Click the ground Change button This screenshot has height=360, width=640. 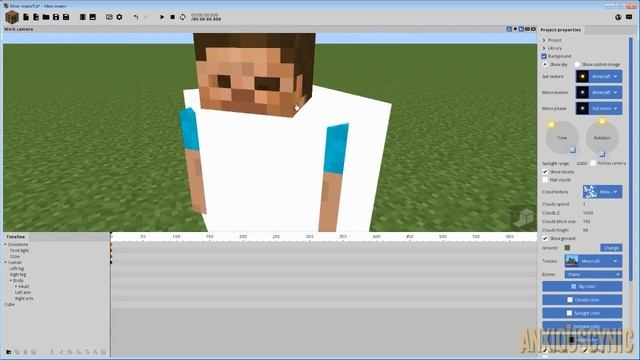pos(611,248)
